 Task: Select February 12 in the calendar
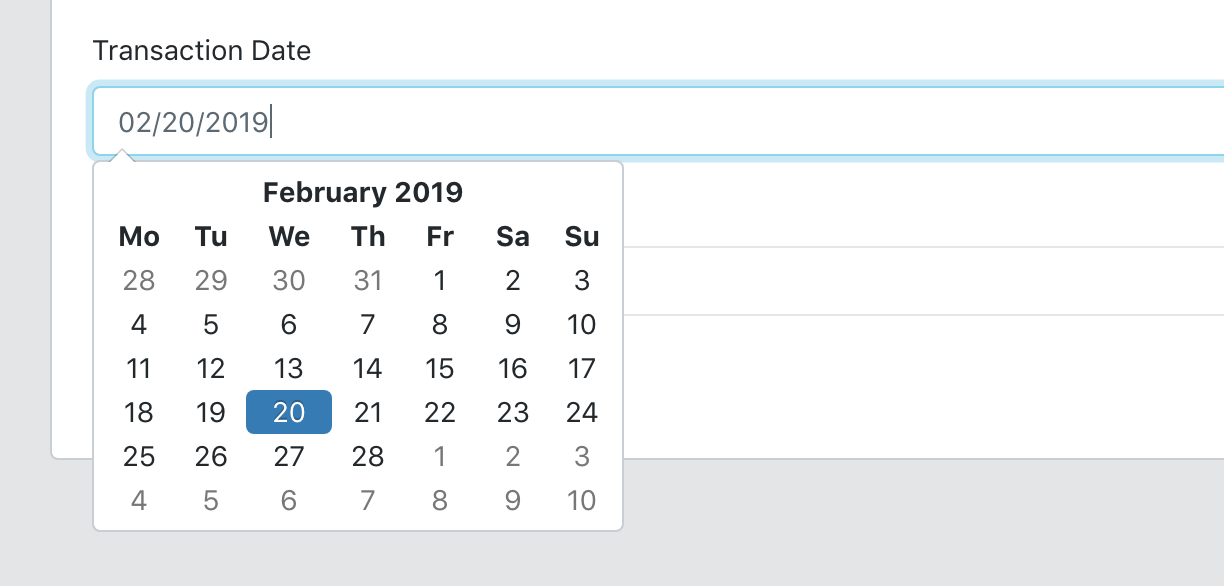click(211, 368)
